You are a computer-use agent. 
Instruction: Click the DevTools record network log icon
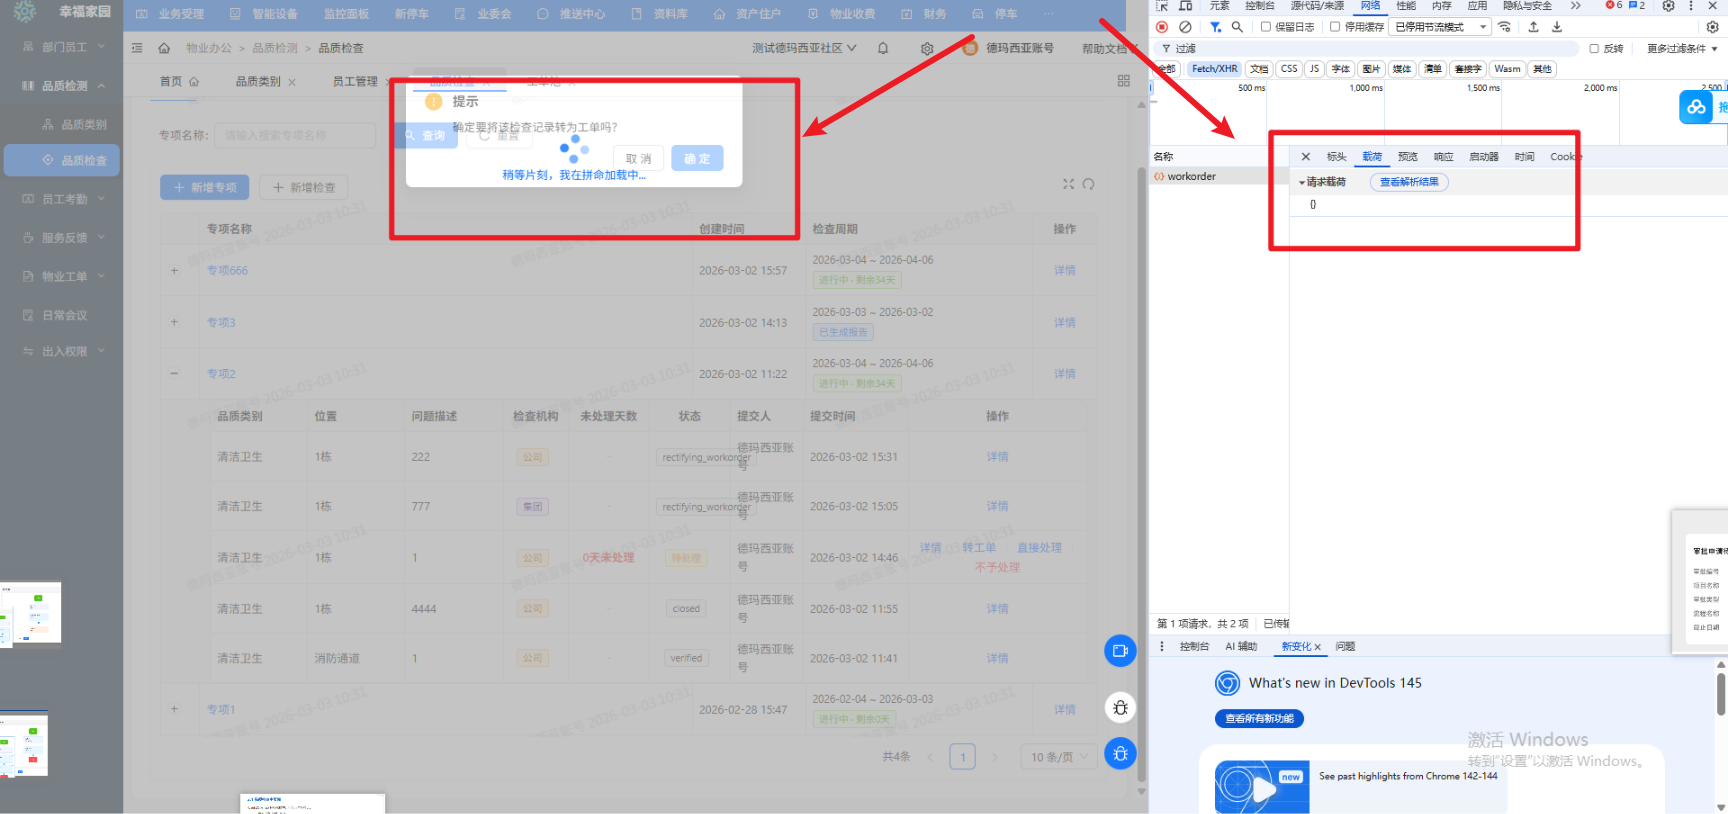coord(1162,27)
